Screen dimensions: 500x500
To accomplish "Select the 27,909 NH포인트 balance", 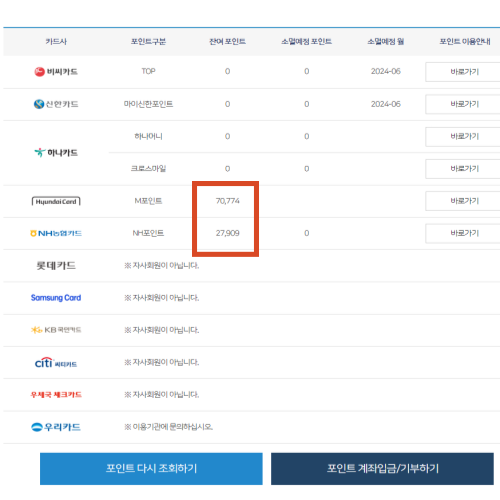I will tap(227, 233).
